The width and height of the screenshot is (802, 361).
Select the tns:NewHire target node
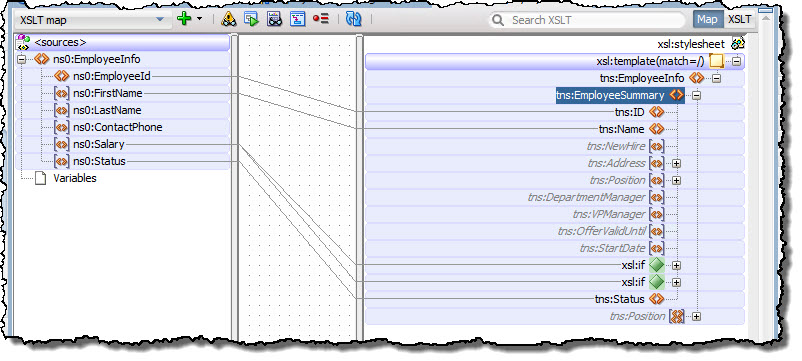click(616, 146)
